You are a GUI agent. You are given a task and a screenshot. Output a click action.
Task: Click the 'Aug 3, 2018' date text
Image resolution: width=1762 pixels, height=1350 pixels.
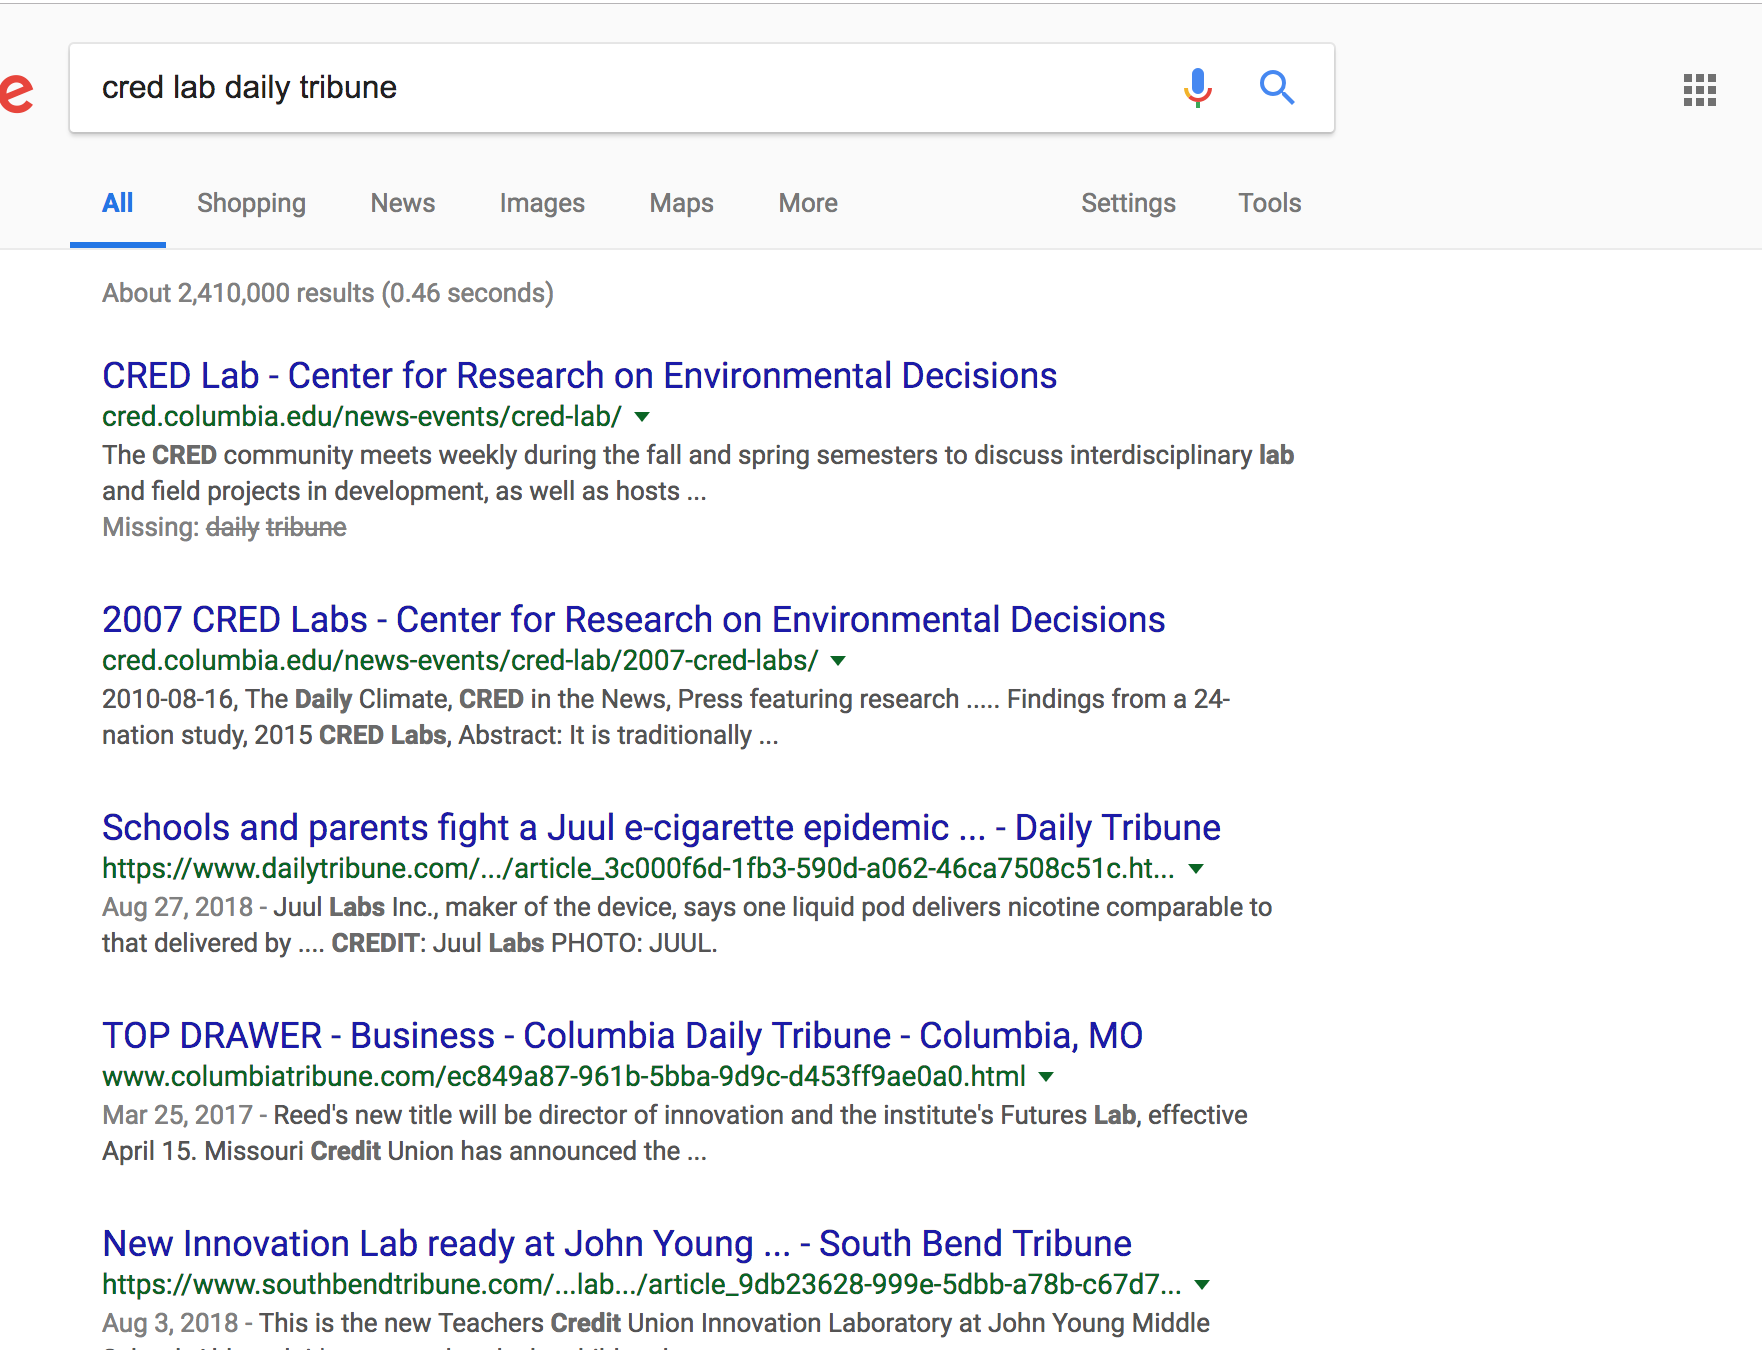tap(170, 1323)
